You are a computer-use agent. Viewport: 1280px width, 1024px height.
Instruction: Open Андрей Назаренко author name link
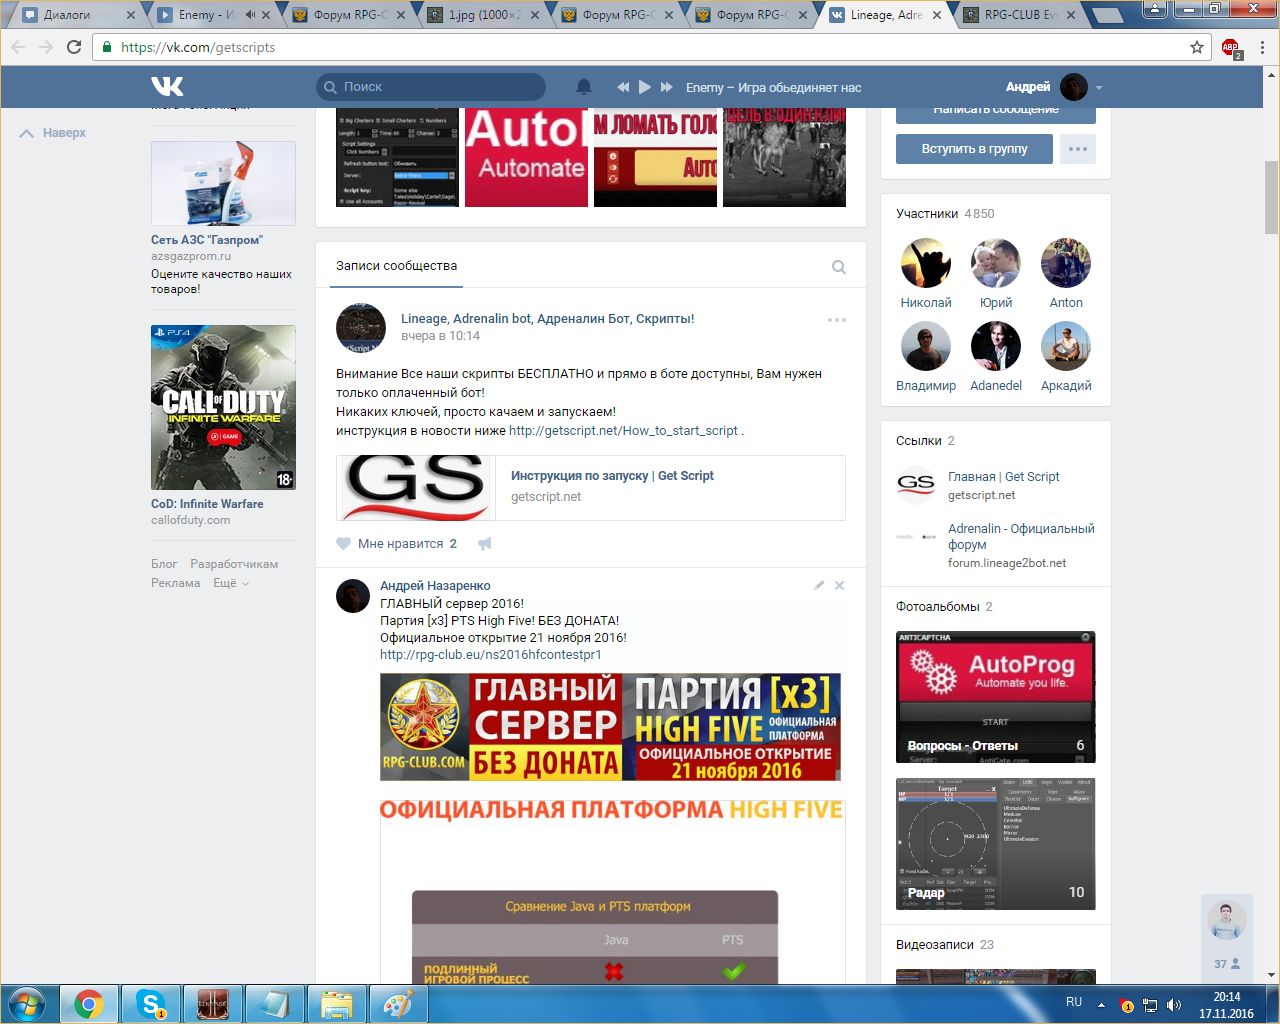435,586
